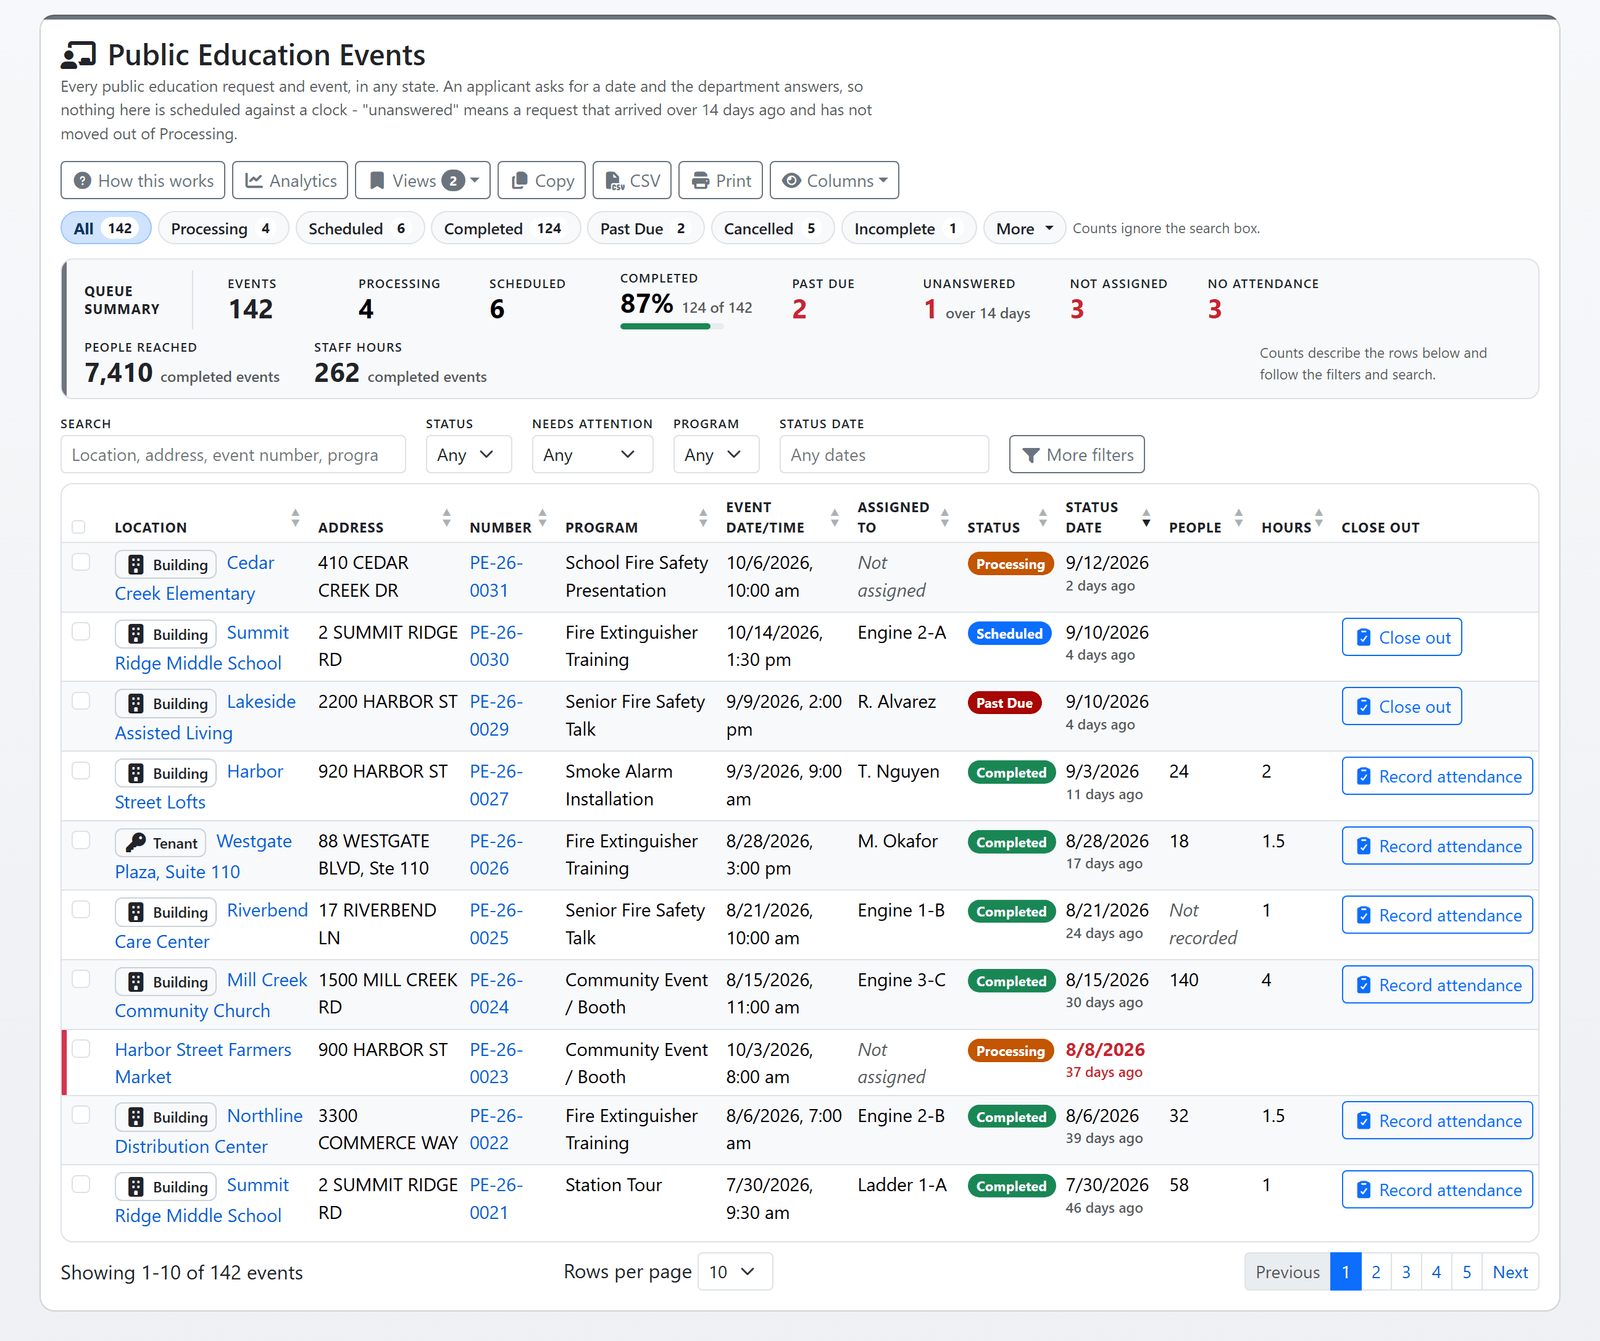Tick the Riverbend Care Center row checkbox

(x=81, y=909)
